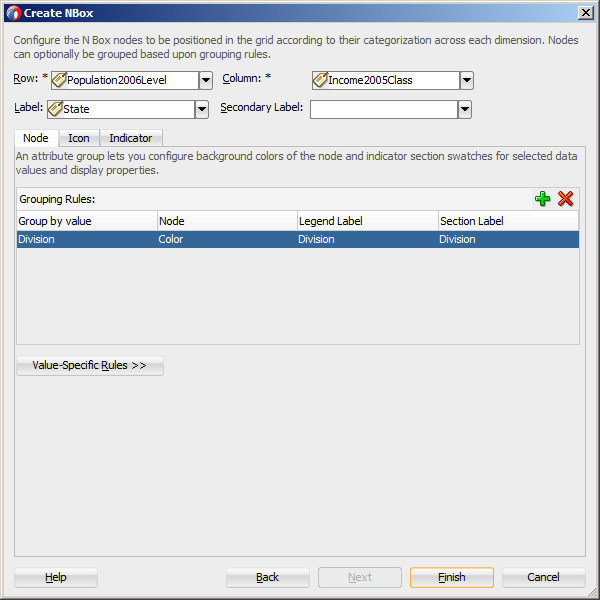Click the Secondary Label input field
The width and height of the screenshot is (600, 600).
pos(384,109)
